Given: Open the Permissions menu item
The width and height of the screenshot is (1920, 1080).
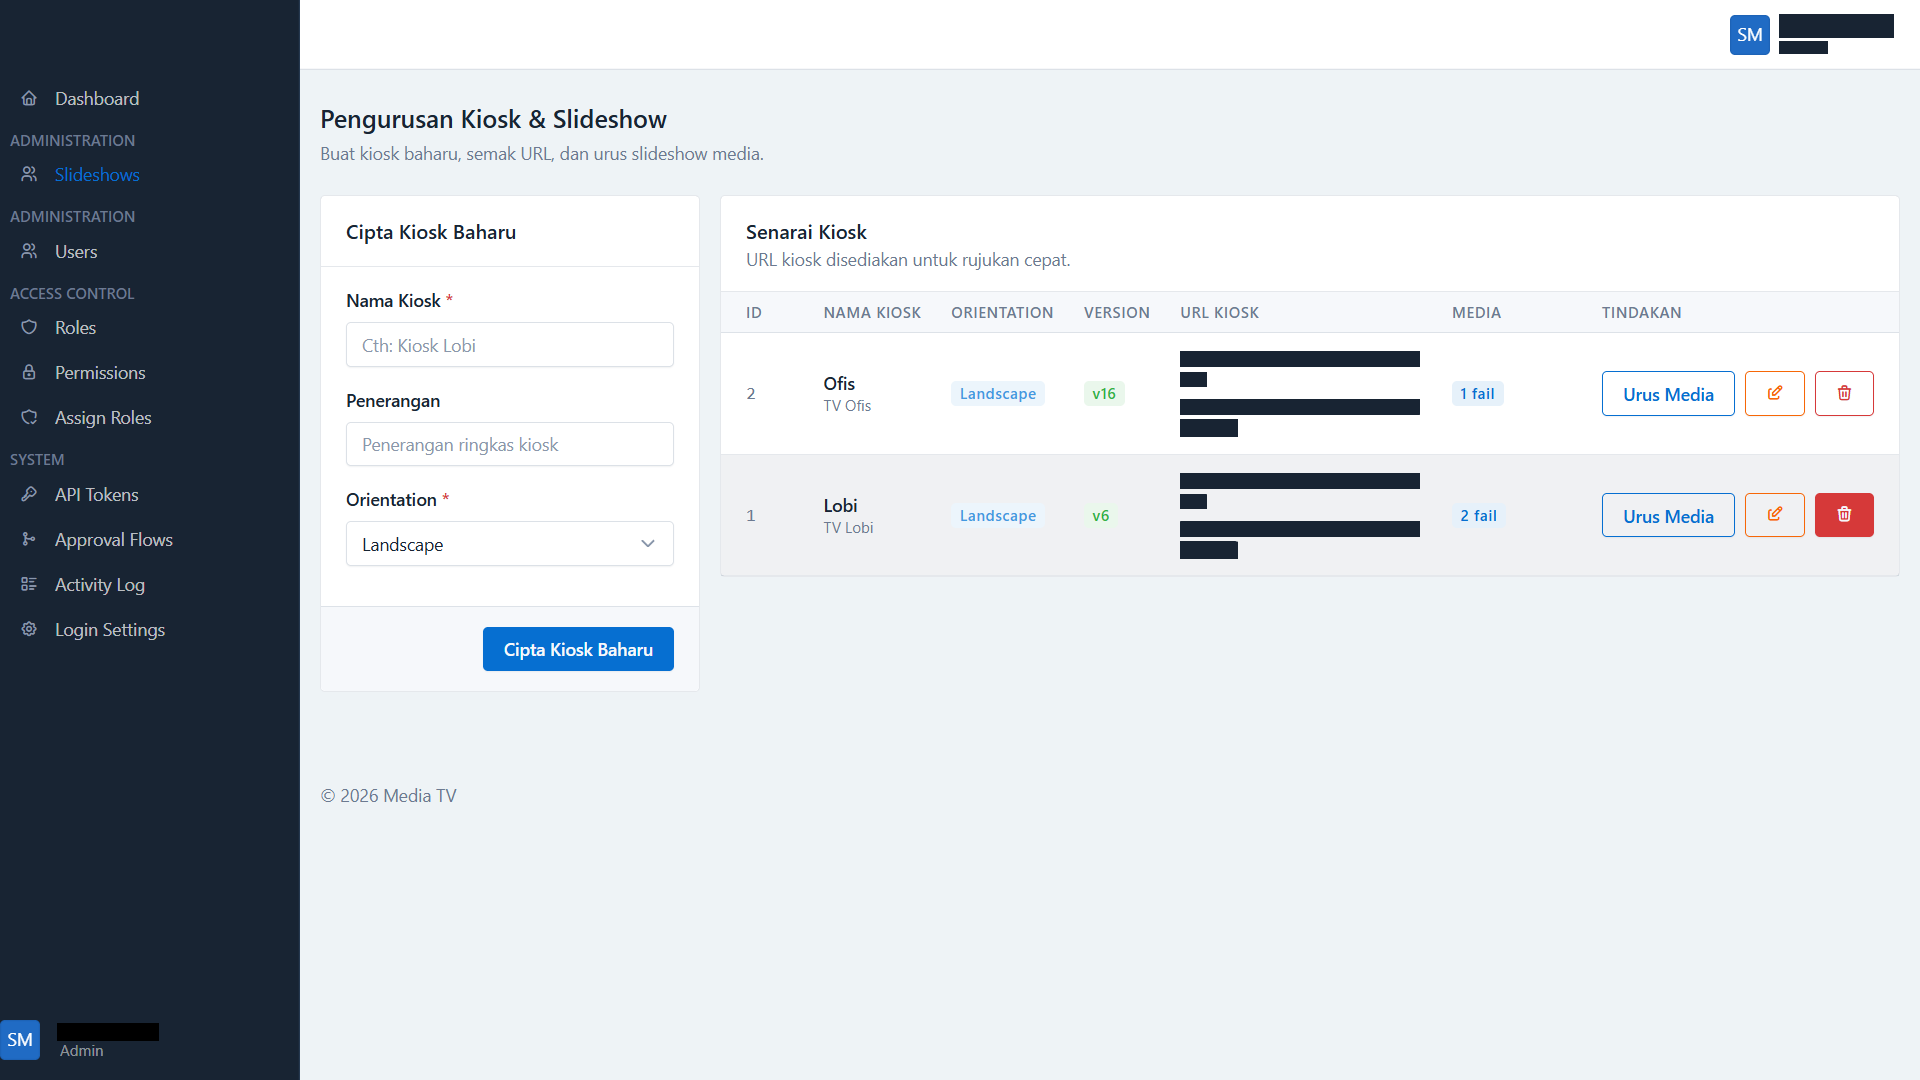Looking at the screenshot, I should pos(100,372).
